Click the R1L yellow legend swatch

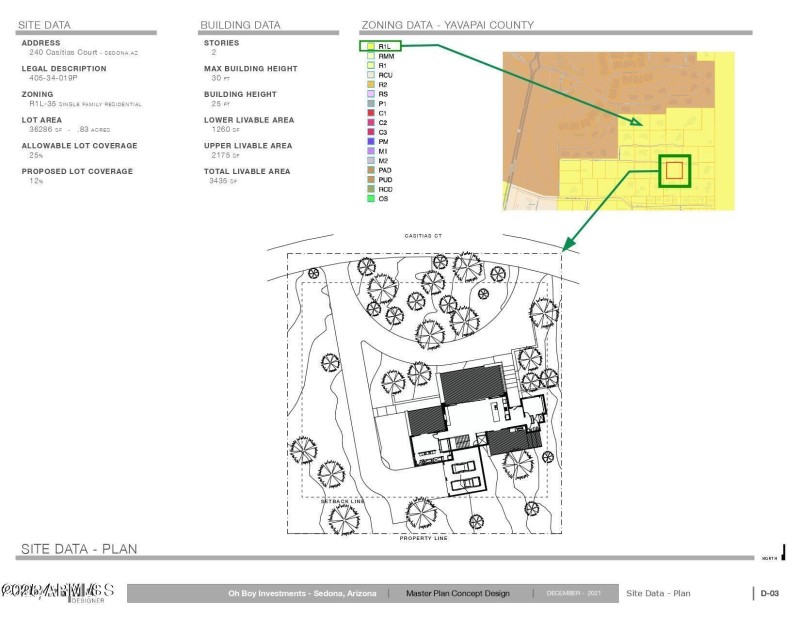point(370,46)
